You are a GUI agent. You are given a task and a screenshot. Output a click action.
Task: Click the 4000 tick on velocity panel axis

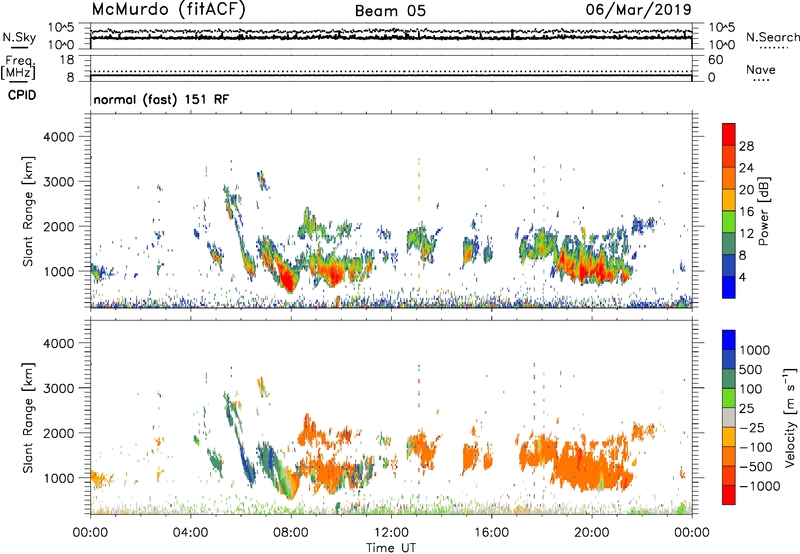(59, 343)
